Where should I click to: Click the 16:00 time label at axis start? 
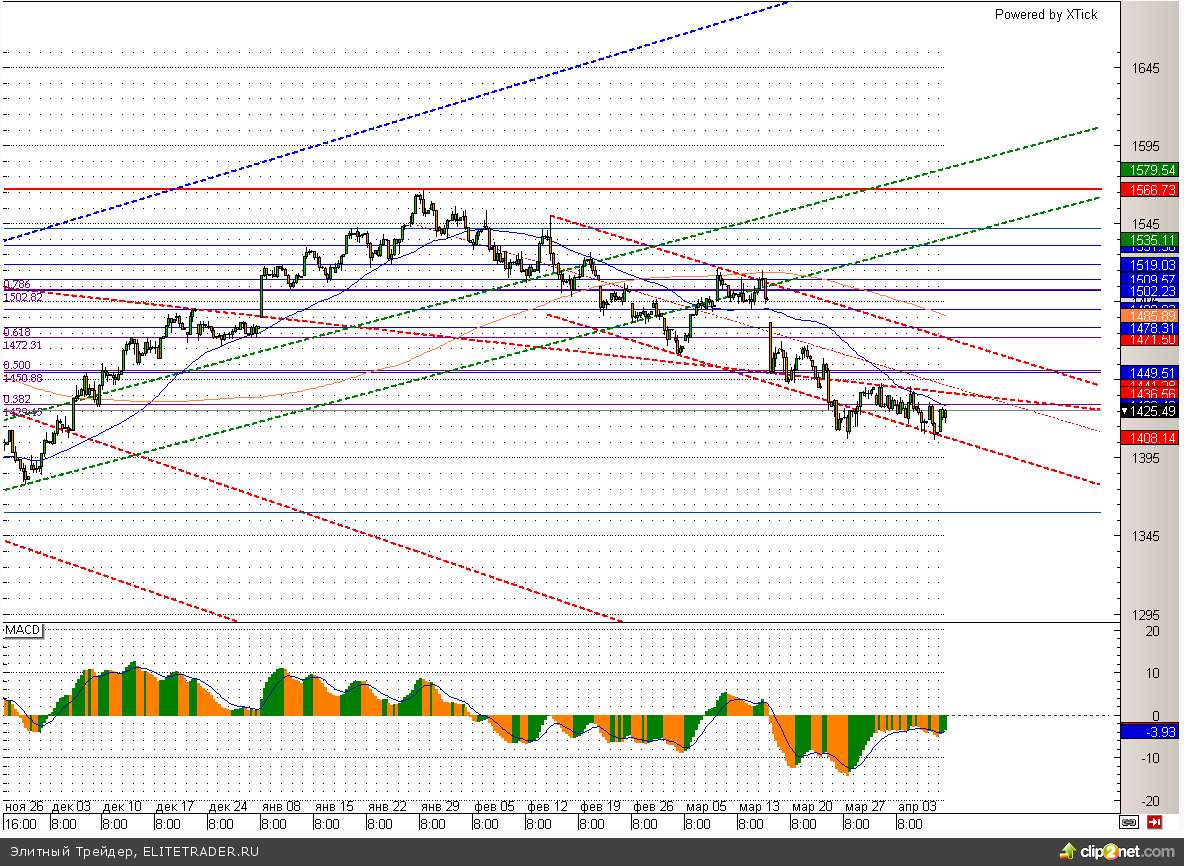click(x=21, y=824)
